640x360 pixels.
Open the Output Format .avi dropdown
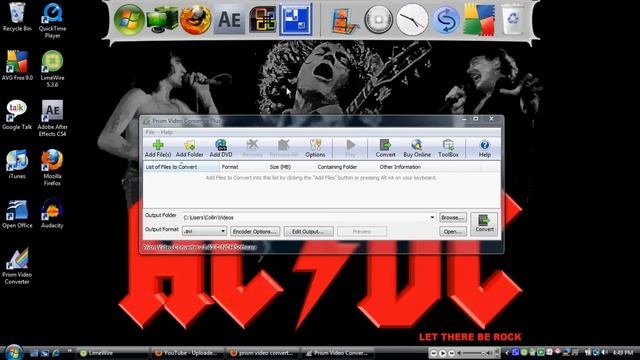click(x=204, y=231)
